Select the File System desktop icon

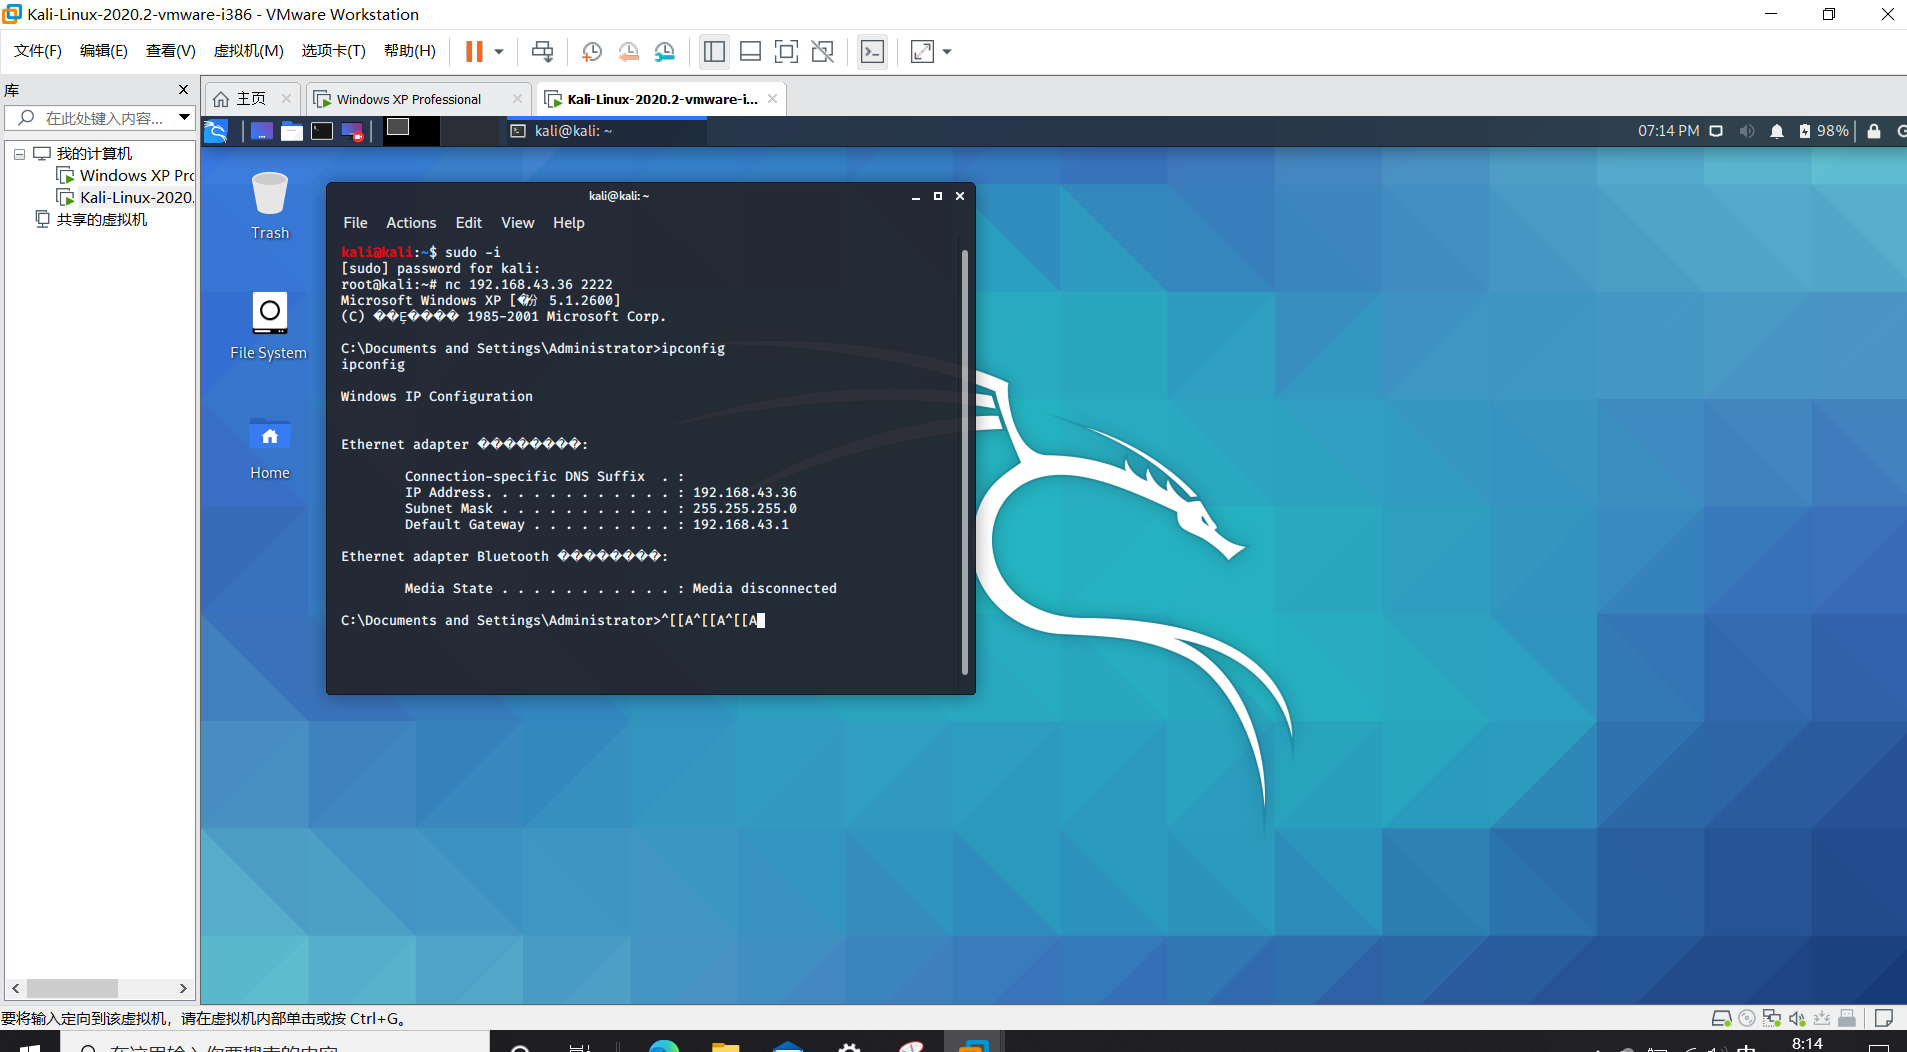pyautogui.click(x=269, y=326)
